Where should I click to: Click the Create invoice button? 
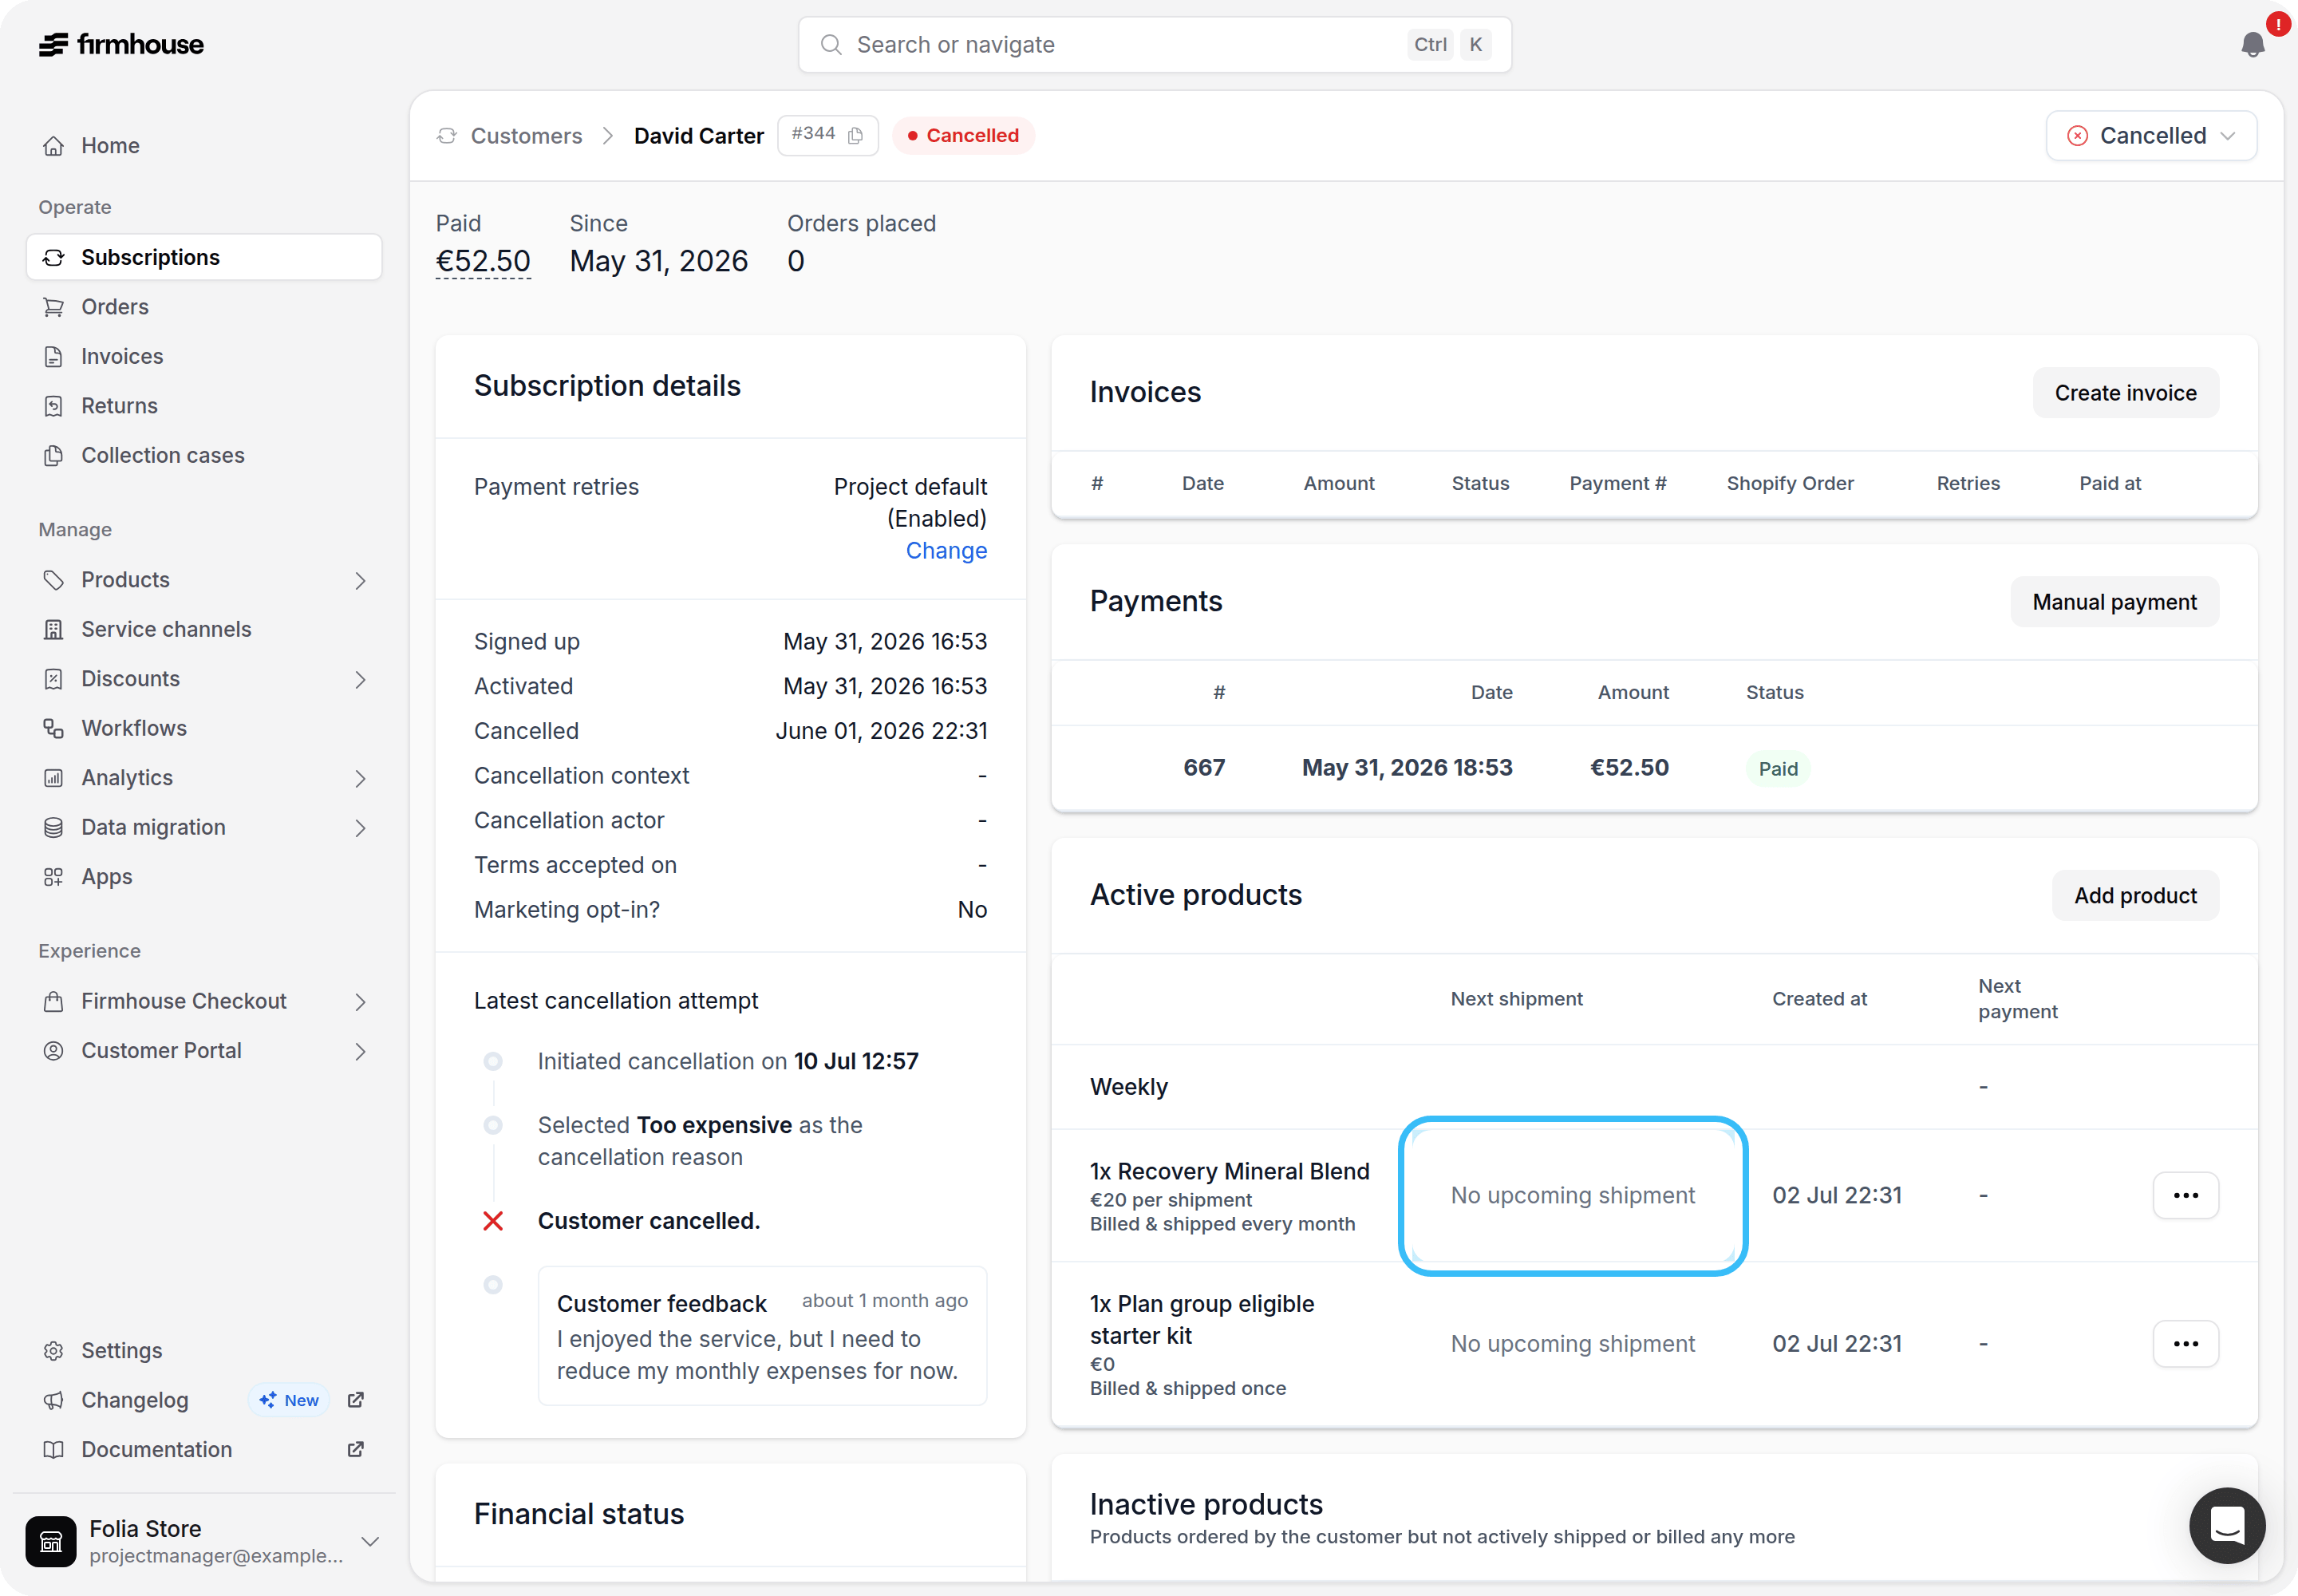pos(2125,393)
